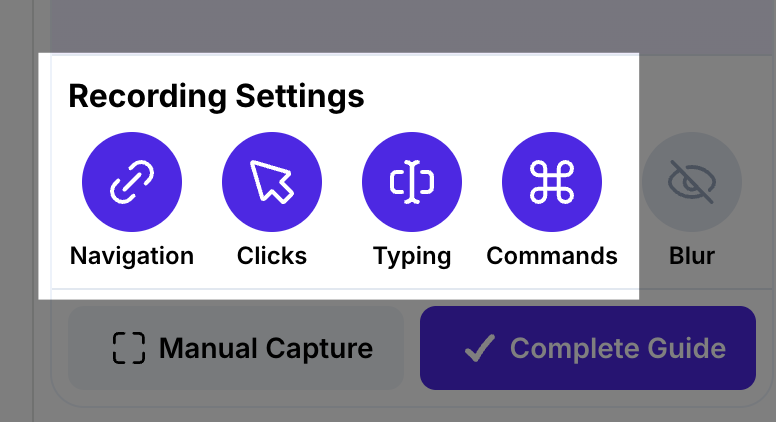
Task: Click the bracket icon in Manual Capture
Action: coord(128,348)
